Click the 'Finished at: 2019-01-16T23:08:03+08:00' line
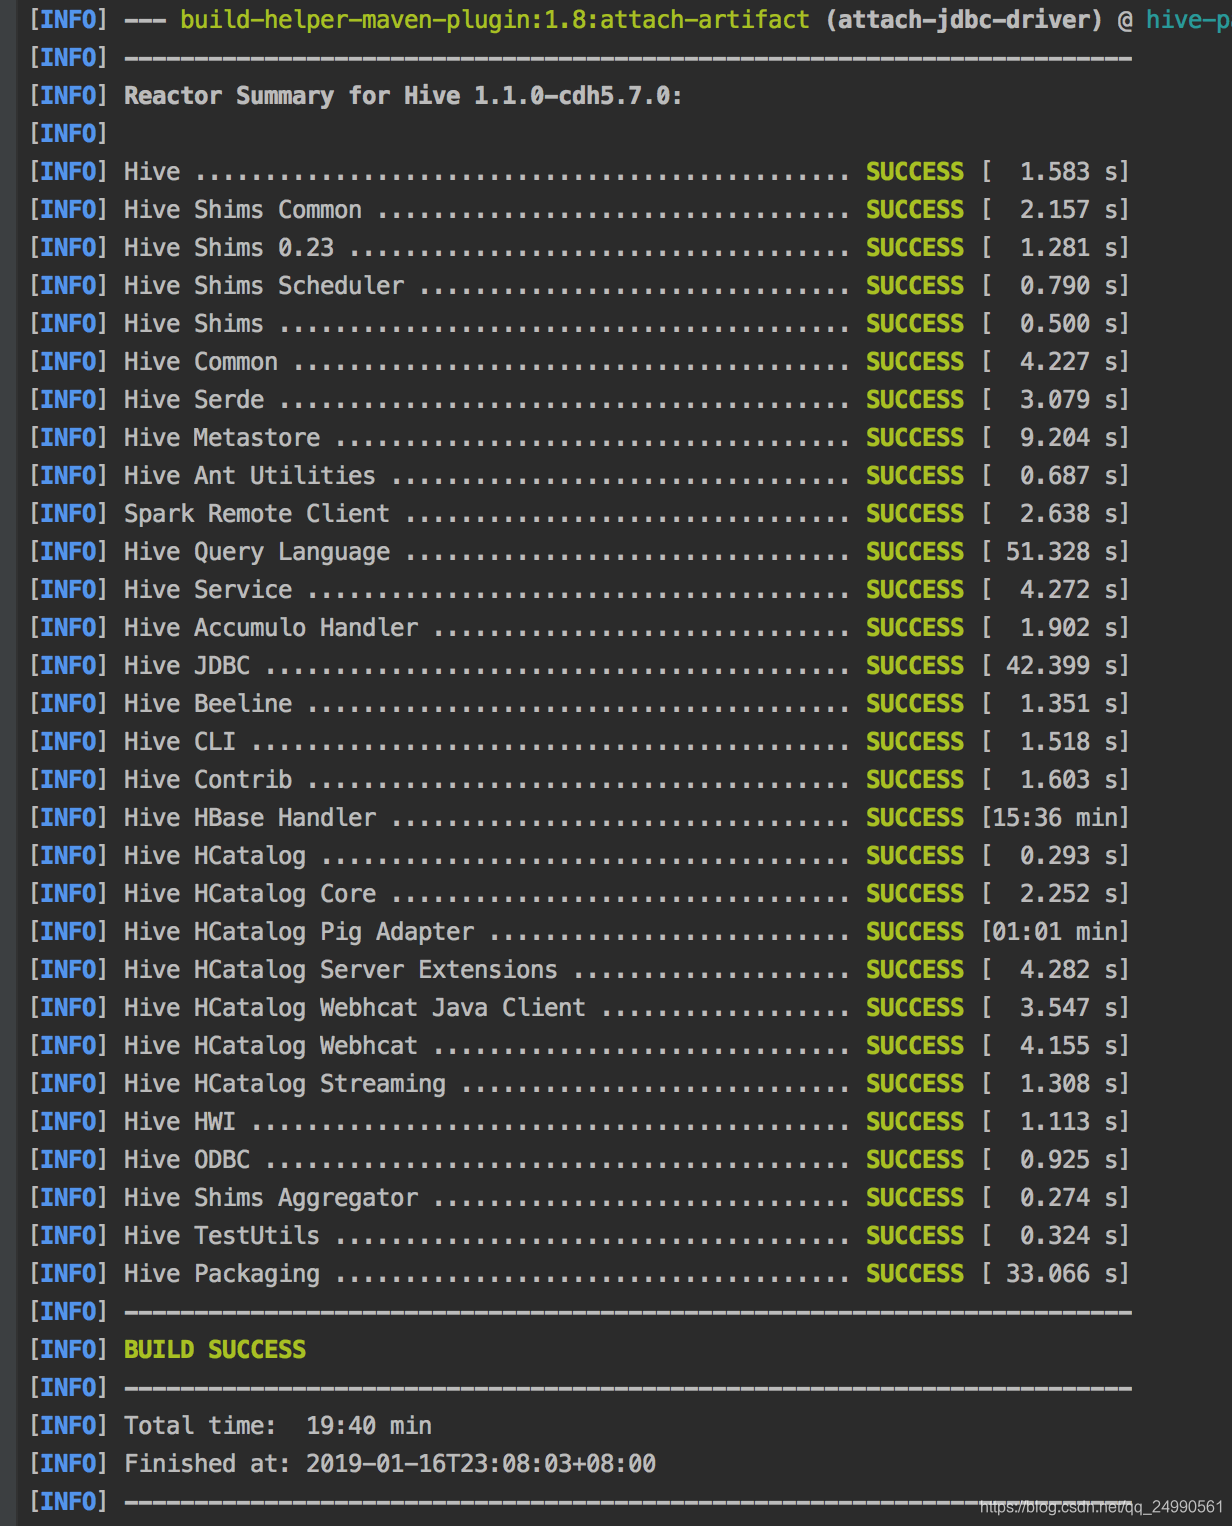The height and width of the screenshot is (1526, 1232). point(390,1464)
